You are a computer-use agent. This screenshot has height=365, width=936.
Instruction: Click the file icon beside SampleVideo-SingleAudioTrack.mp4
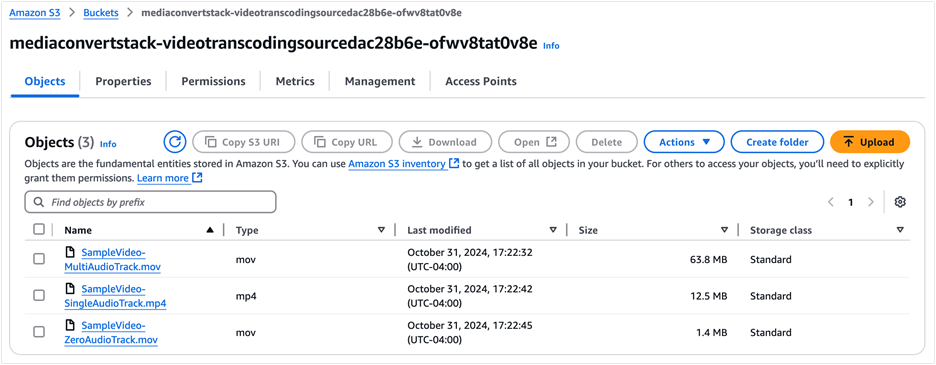pyautogui.click(x=70, y=289)
